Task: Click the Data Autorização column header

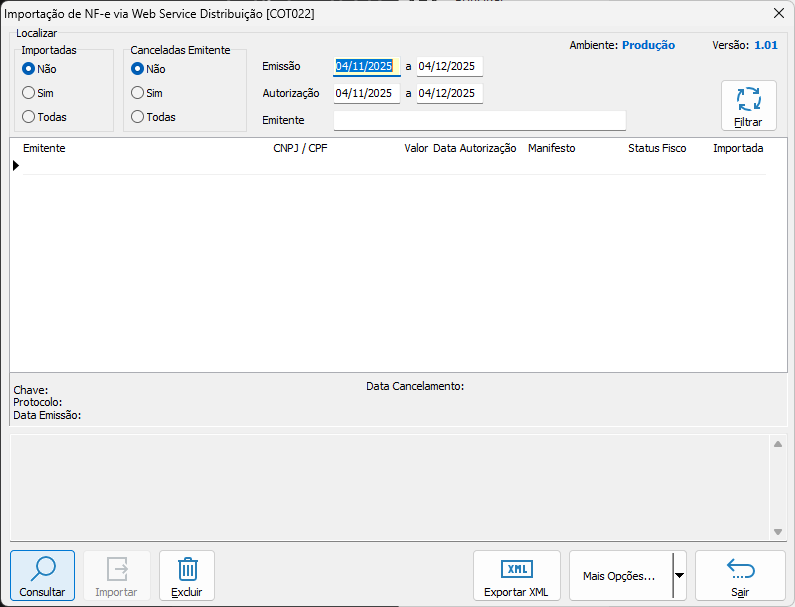Action: [474, 148]
